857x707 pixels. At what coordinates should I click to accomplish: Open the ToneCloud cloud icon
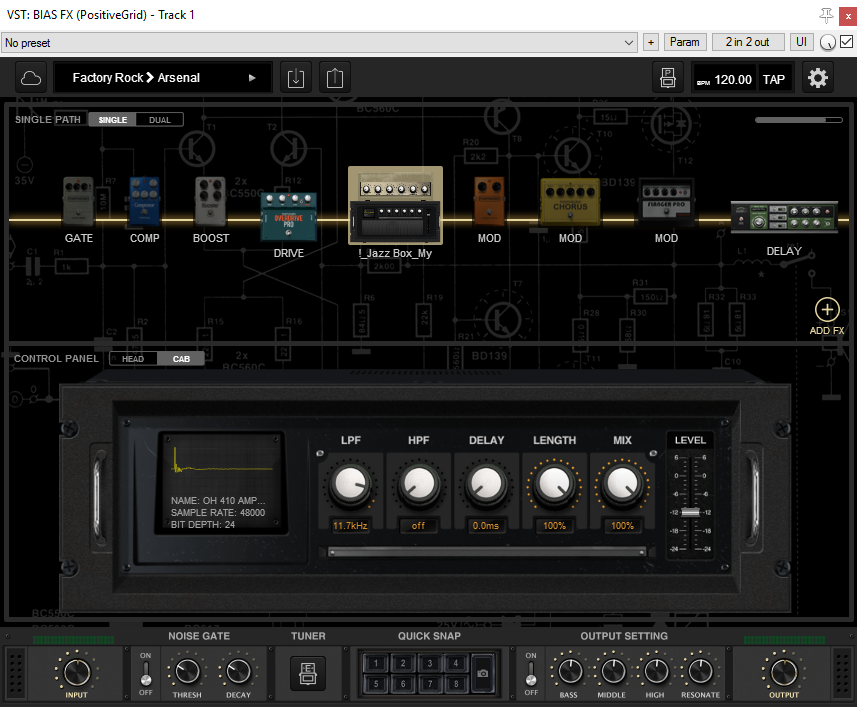[x=31, y=79]
